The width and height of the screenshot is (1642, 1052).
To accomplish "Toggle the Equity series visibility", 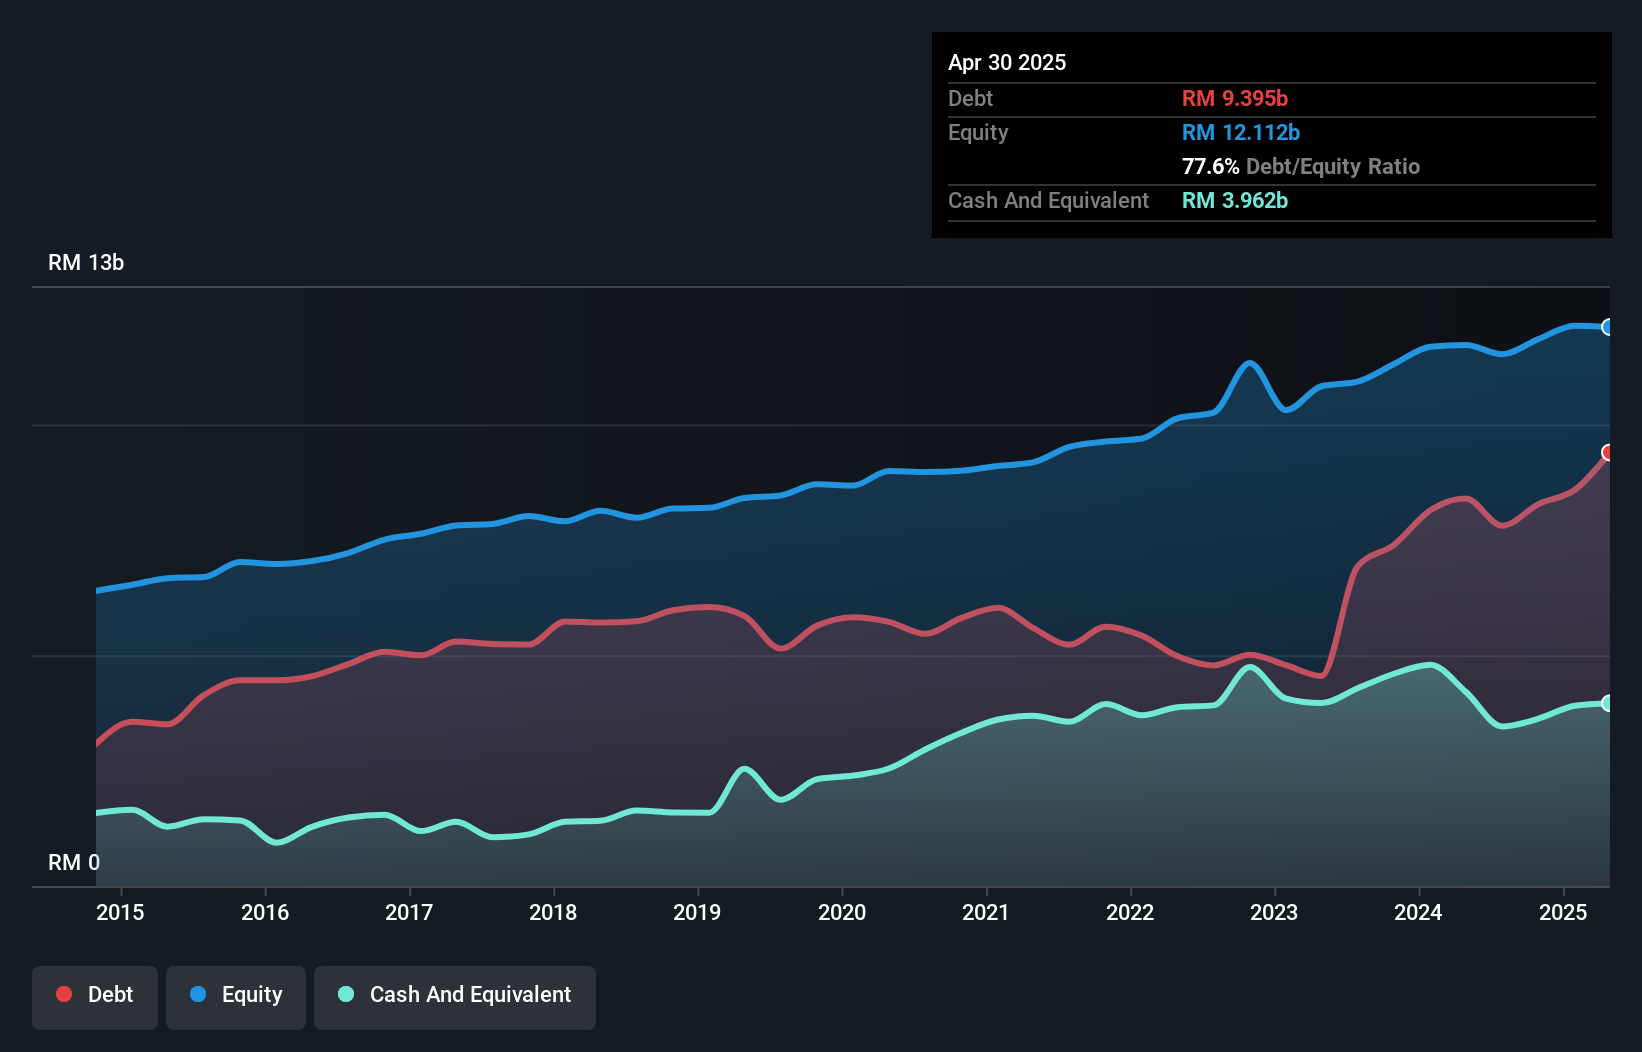I will (x=235, y=994).
